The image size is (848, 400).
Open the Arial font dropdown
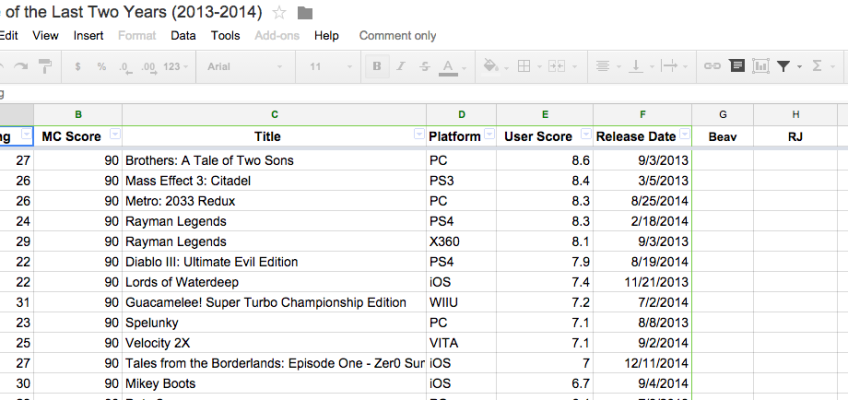tap(245, 66)
